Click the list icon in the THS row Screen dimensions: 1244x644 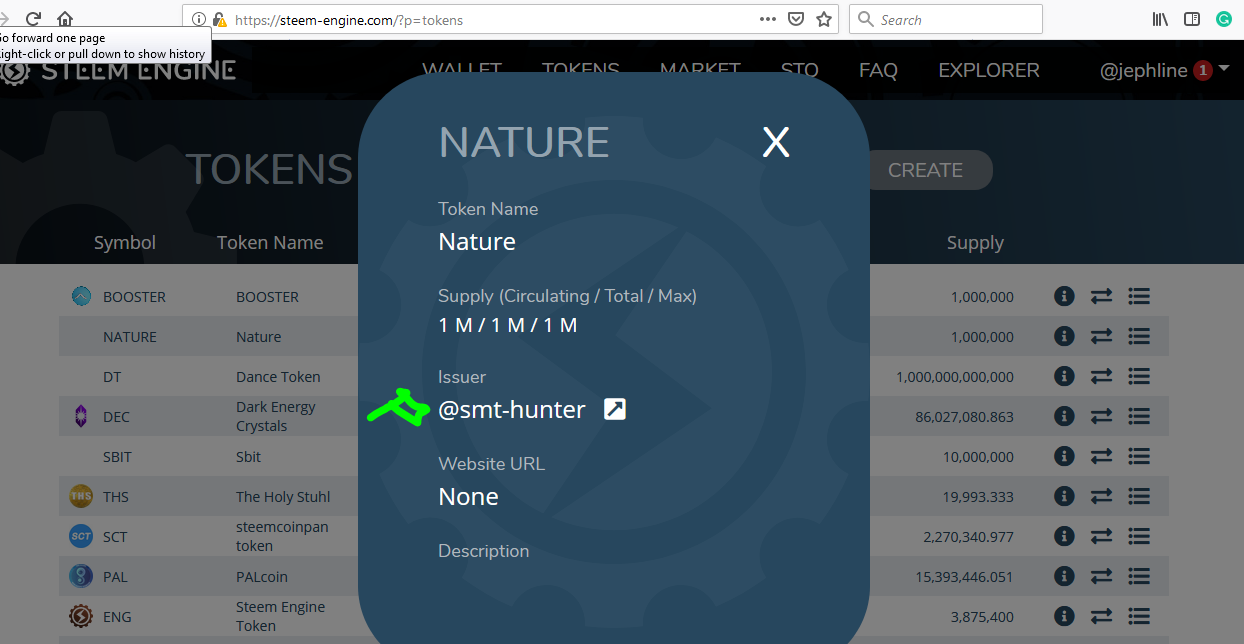(x=1138, y=496)
